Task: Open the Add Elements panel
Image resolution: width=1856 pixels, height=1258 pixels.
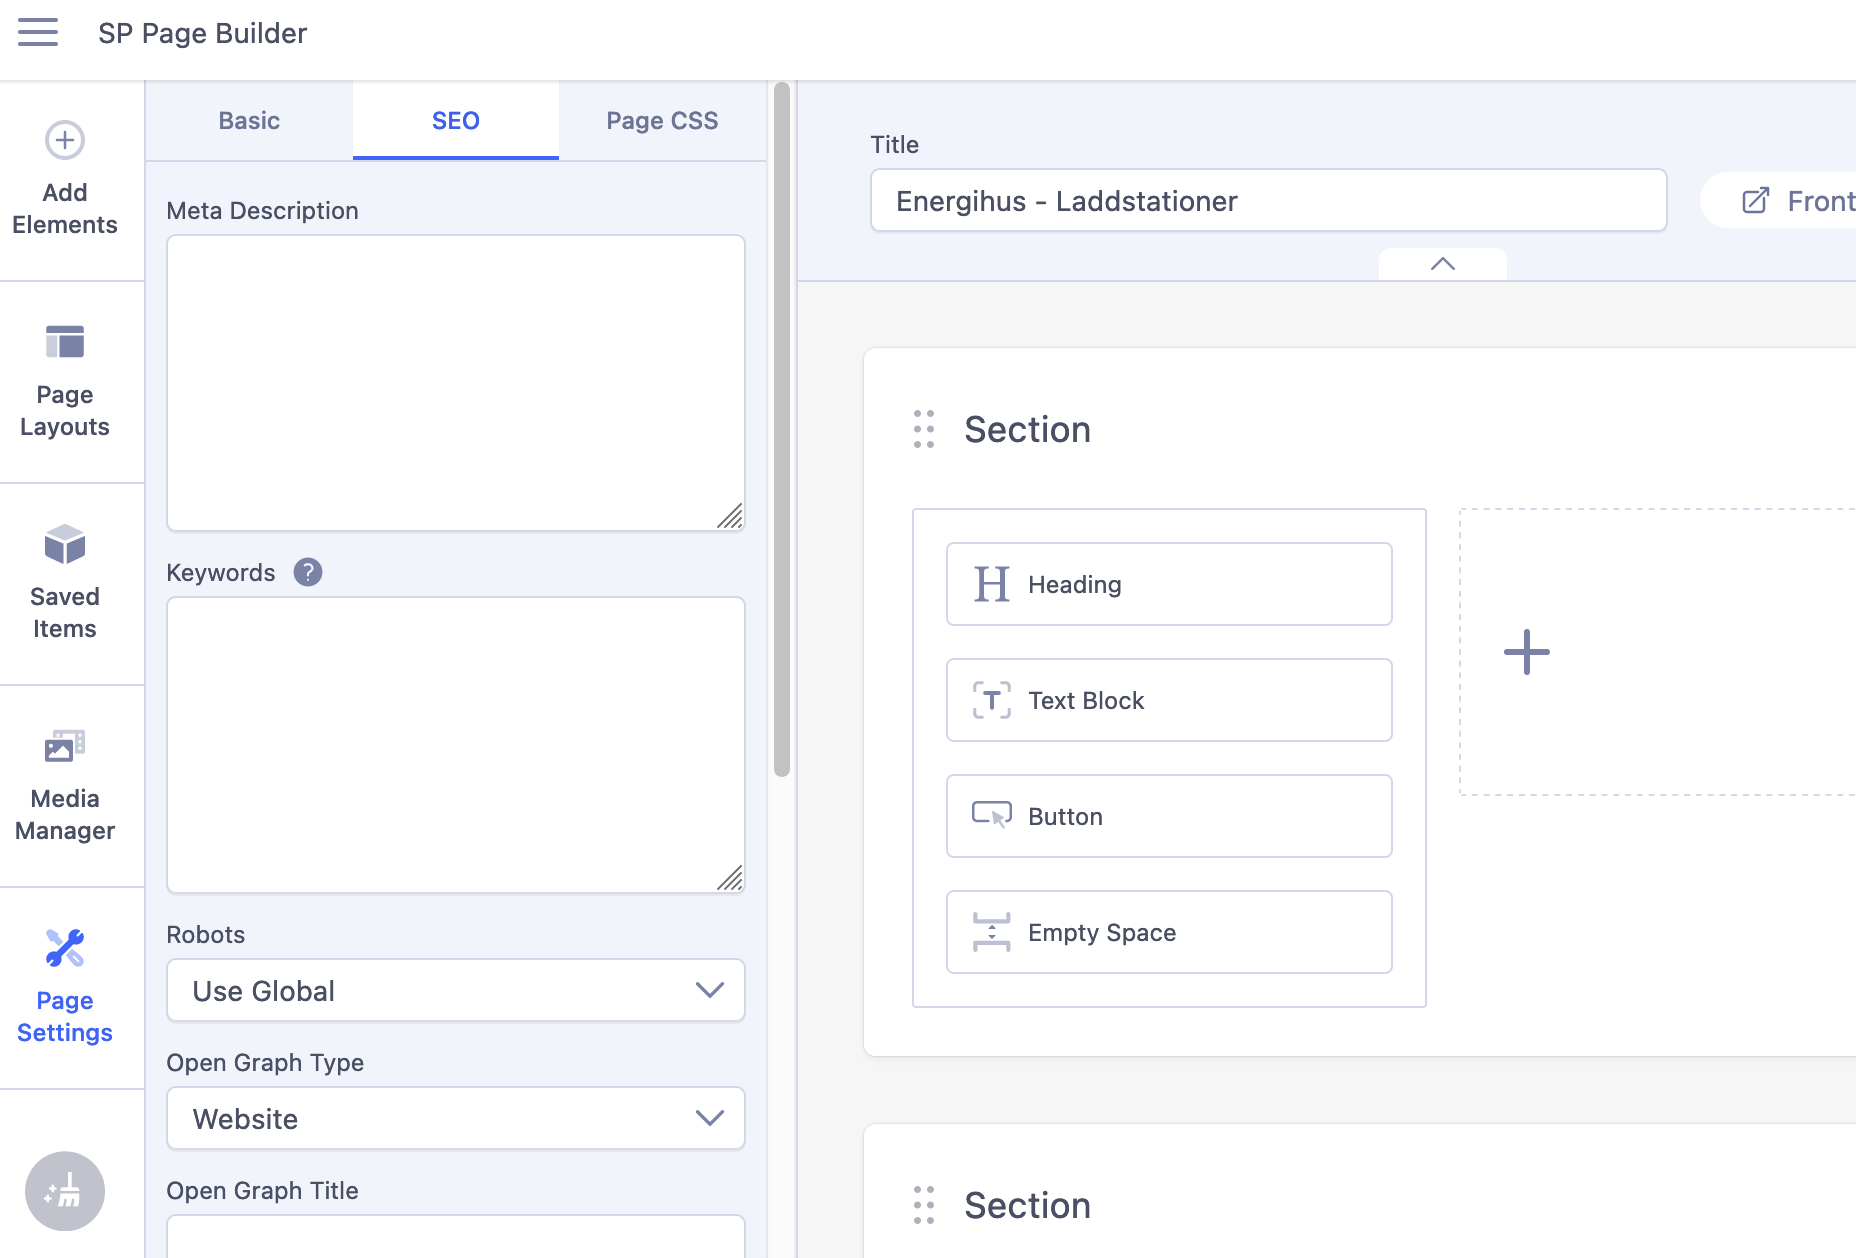Action: 65,180
